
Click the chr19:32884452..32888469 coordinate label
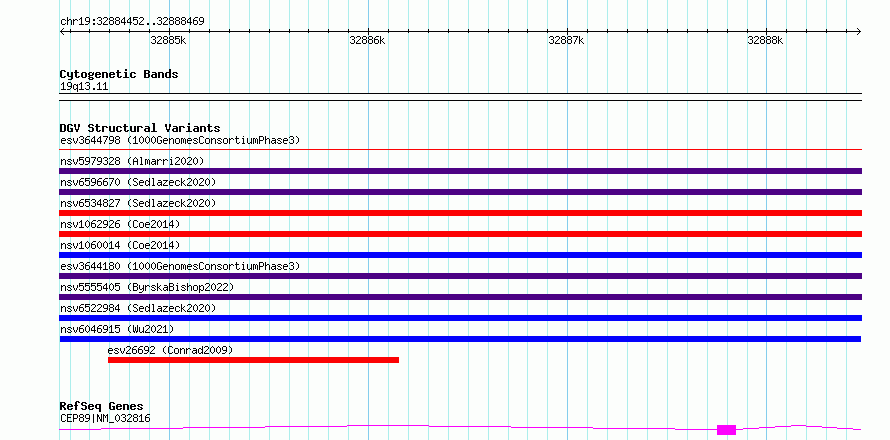pos(132,22)
